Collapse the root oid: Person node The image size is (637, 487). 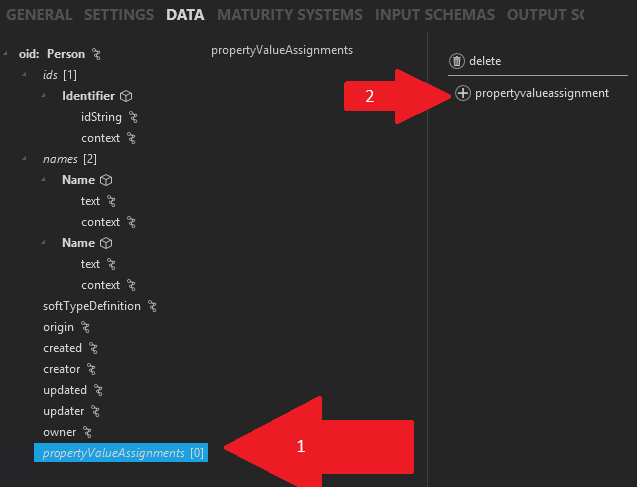pyautogui.click(x=5, y=53)
